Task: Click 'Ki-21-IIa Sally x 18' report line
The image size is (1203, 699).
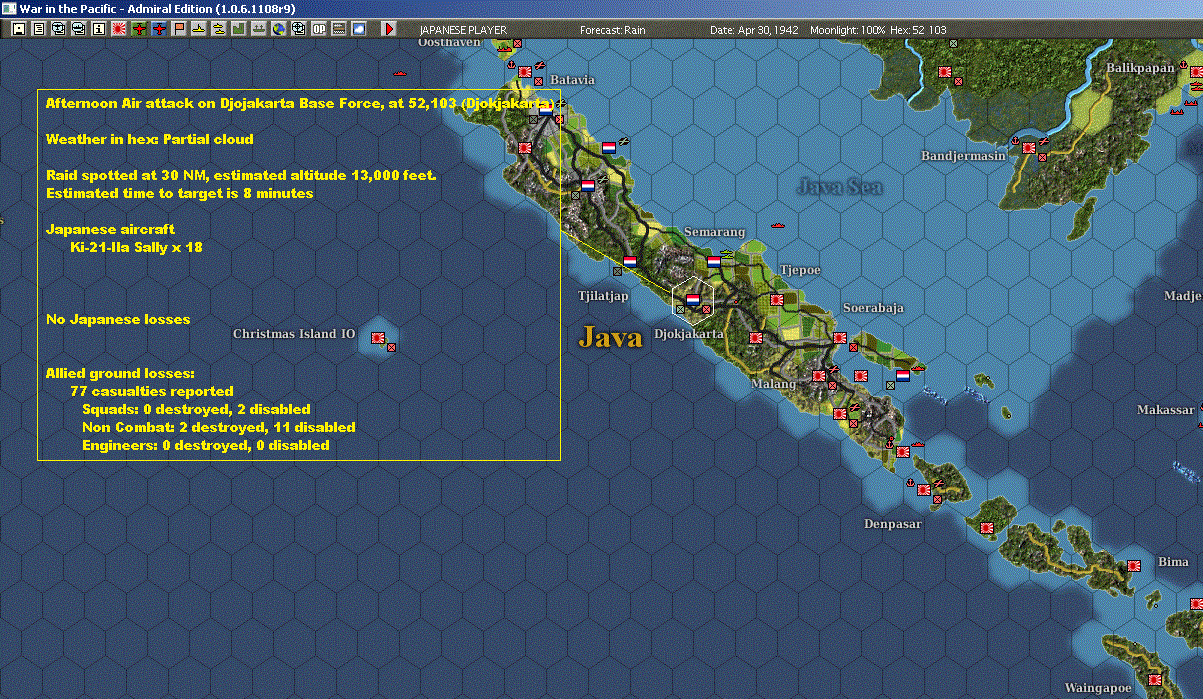Action: pyautogui.click(x=137, y=247)
